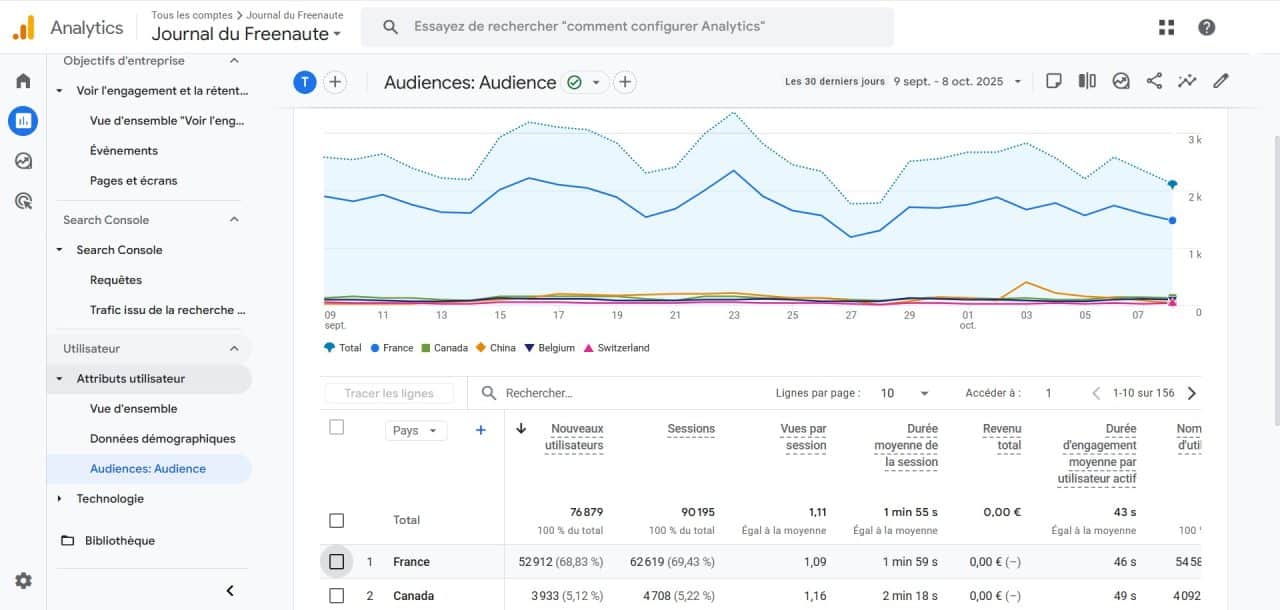Click the compare data columns icon
The image size is (1280, 610).
point(1087,81)
